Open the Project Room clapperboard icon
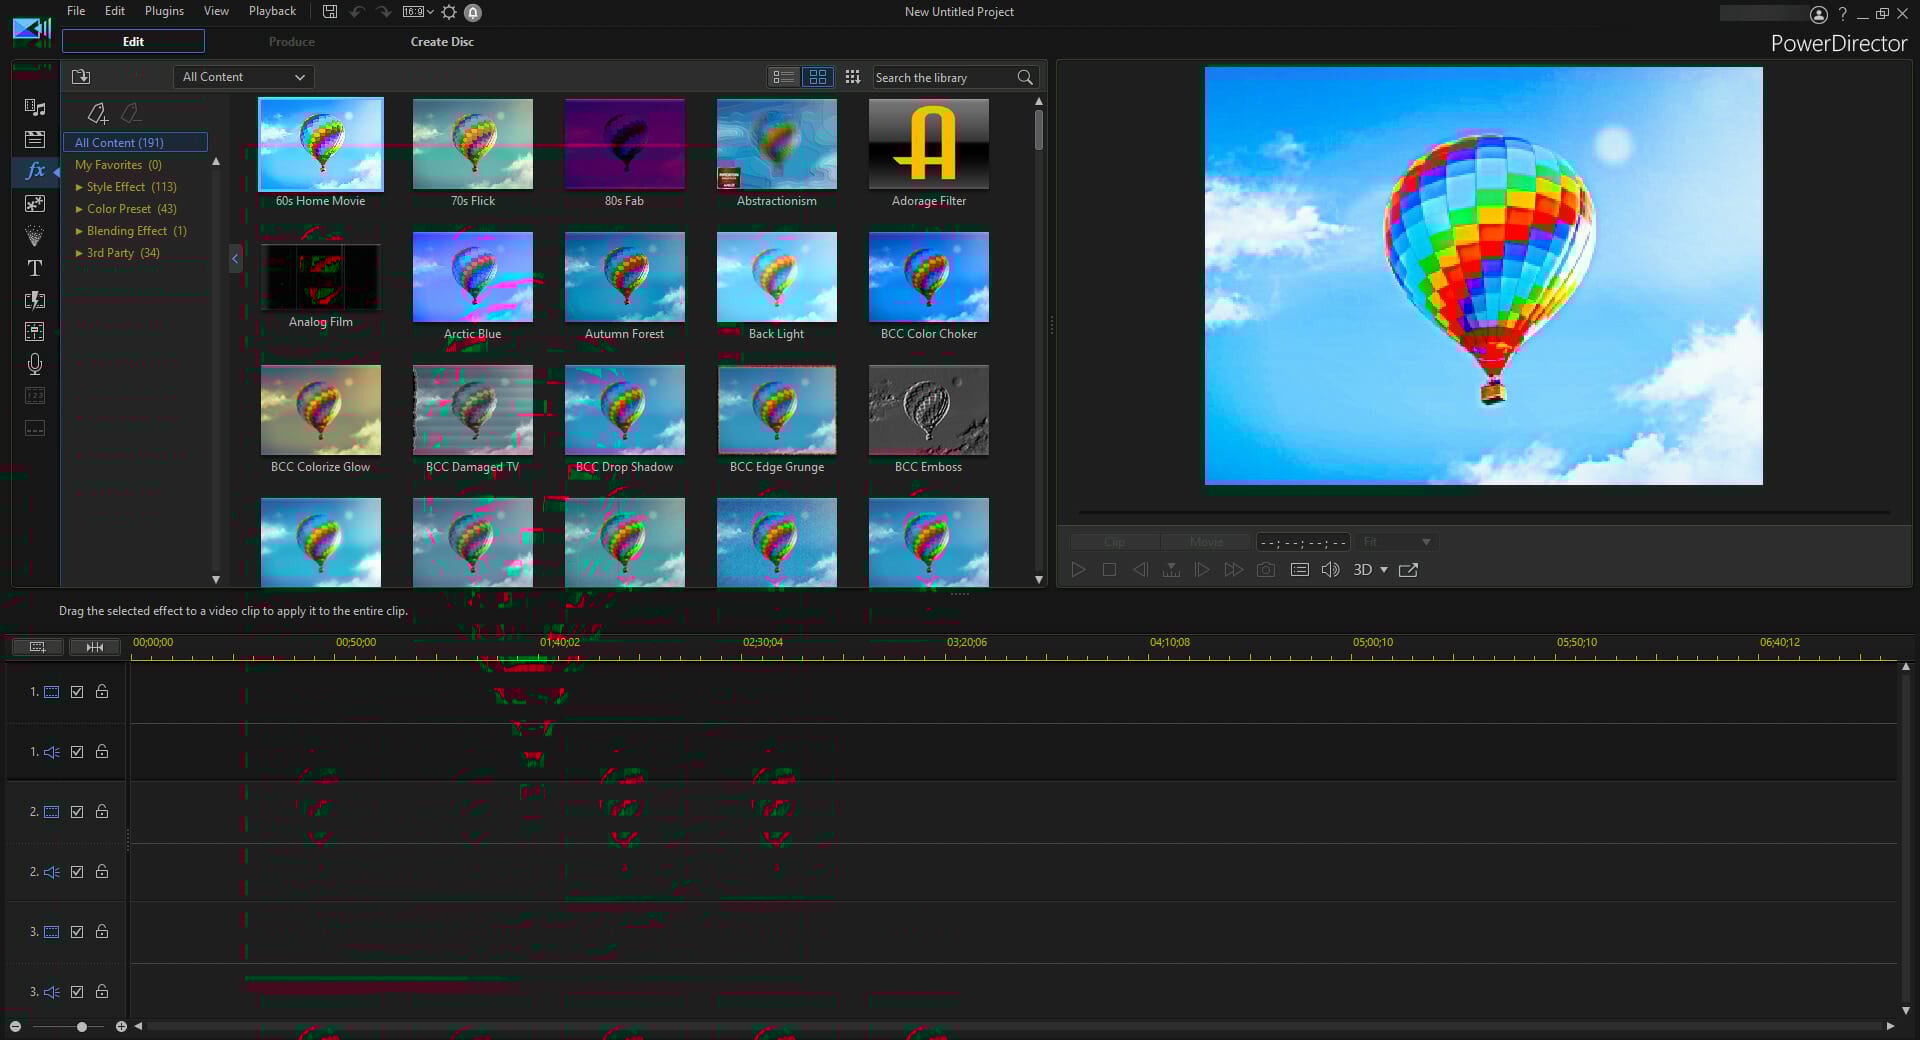 pos(35,139)
